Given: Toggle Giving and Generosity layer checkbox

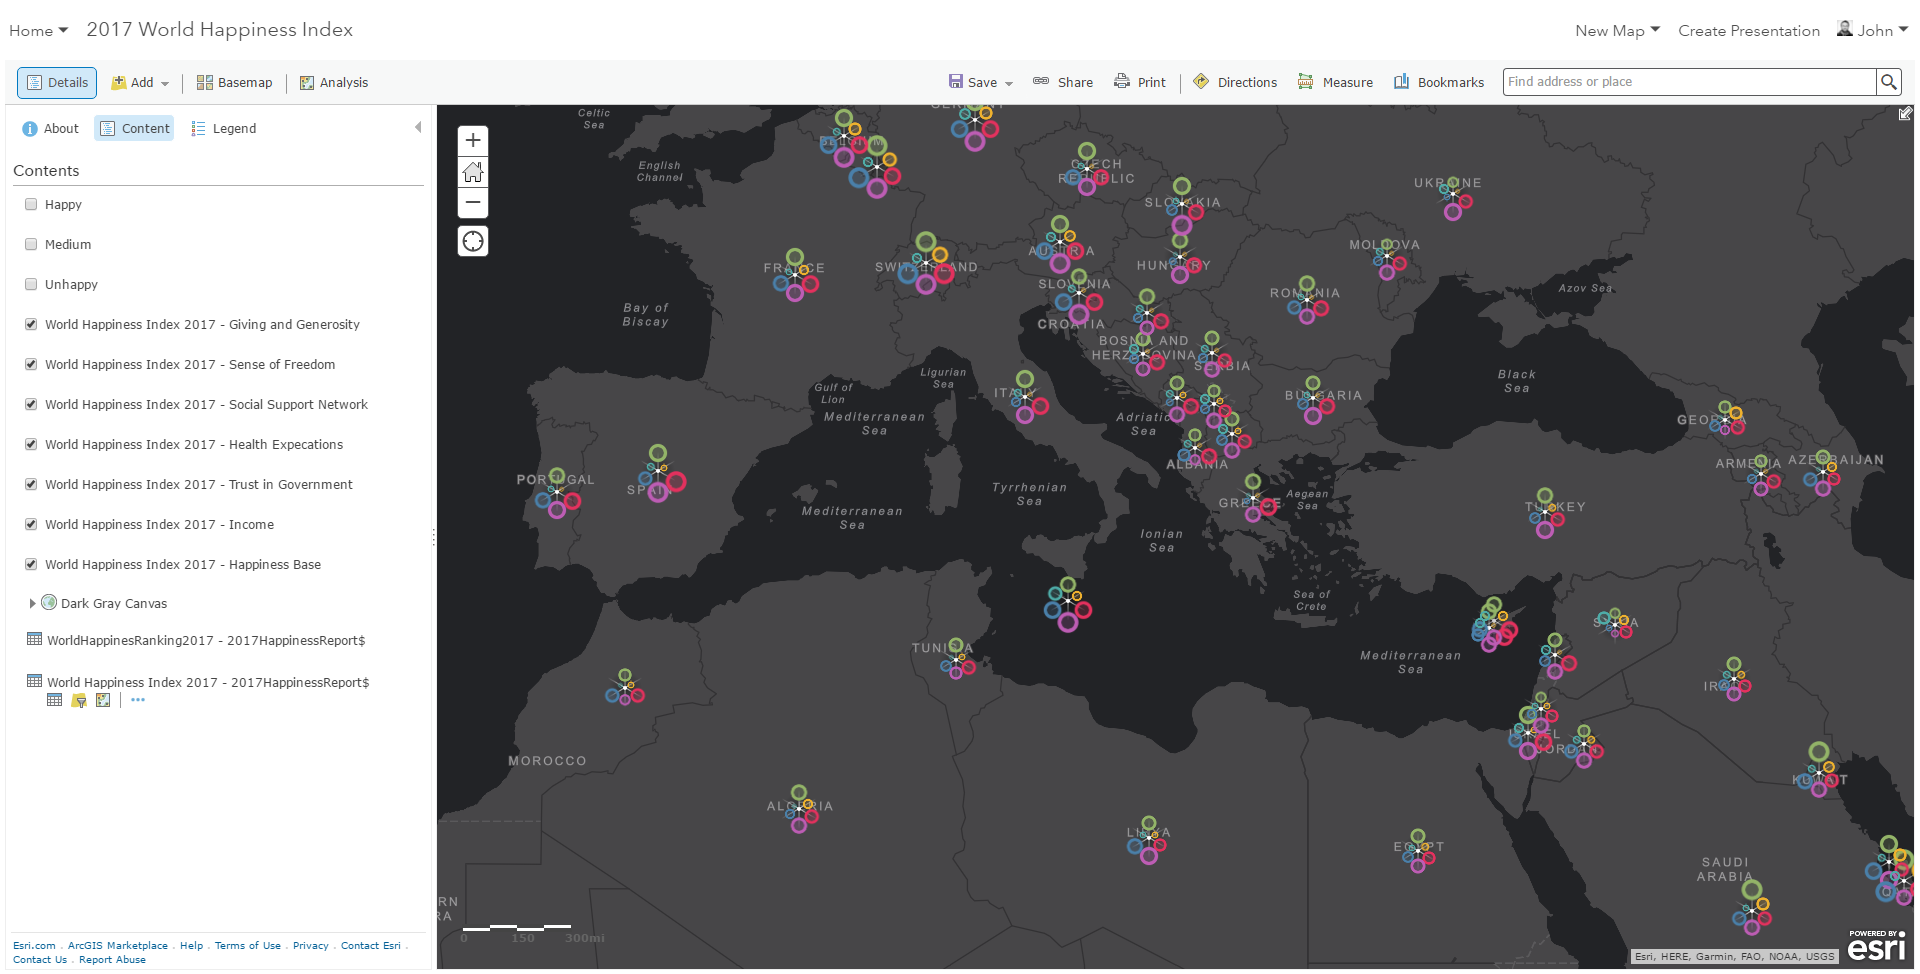Looking at the screenshot, I should (31, 324).
